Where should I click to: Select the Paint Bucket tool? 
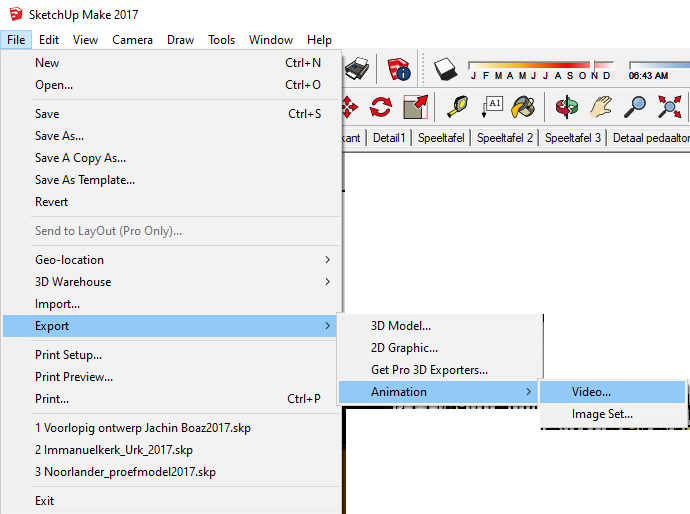pyautogui.click(x=524, y=107)
